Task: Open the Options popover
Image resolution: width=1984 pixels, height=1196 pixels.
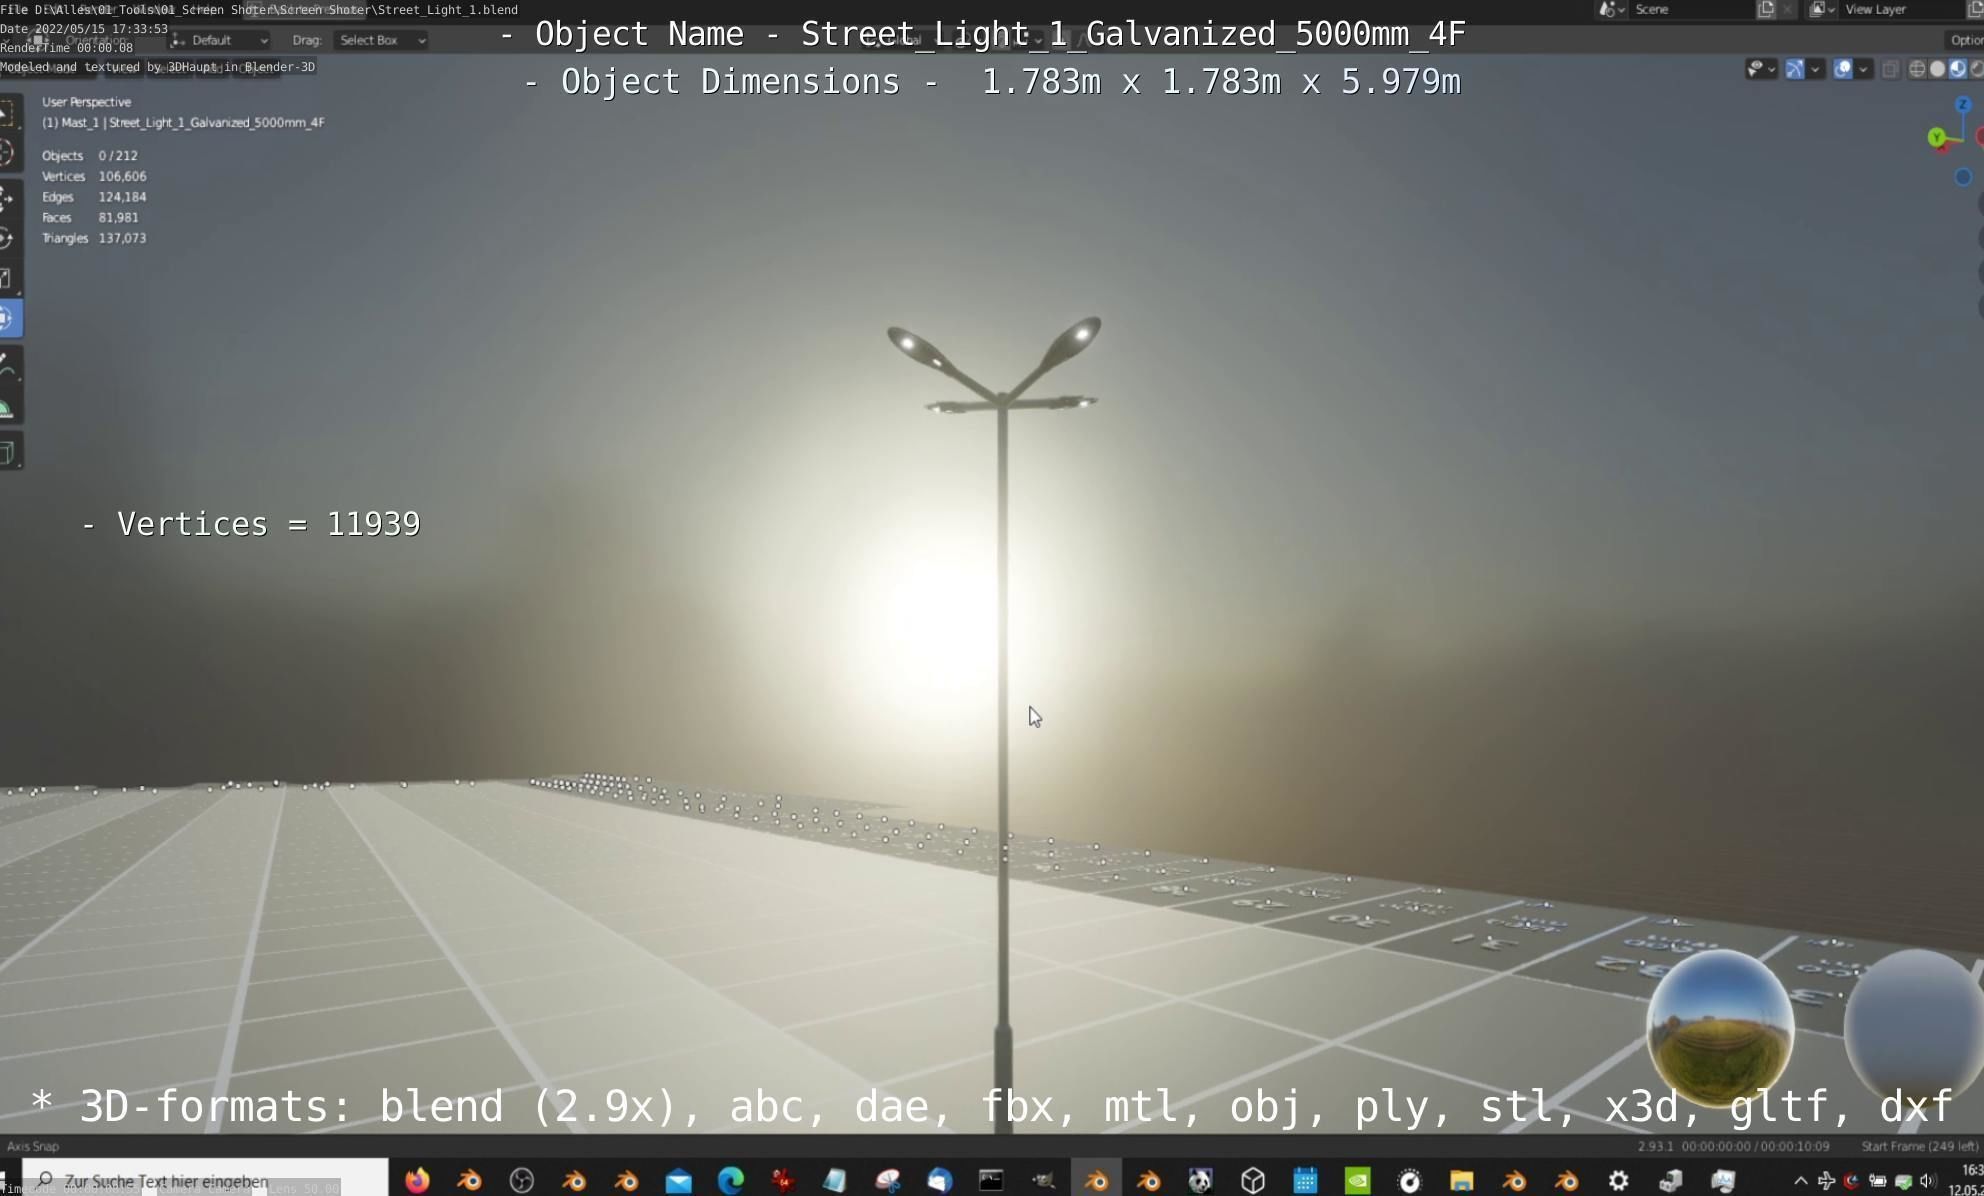Action: pos(1964,40)
